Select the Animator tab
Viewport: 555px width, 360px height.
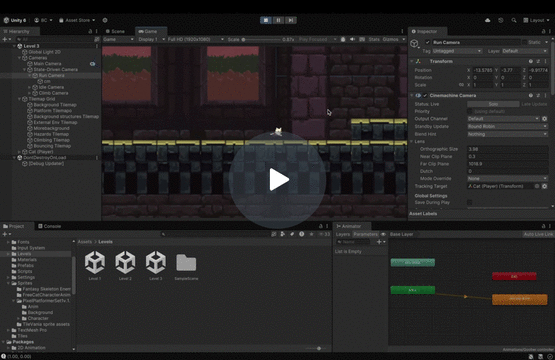[x=349, y=226]
